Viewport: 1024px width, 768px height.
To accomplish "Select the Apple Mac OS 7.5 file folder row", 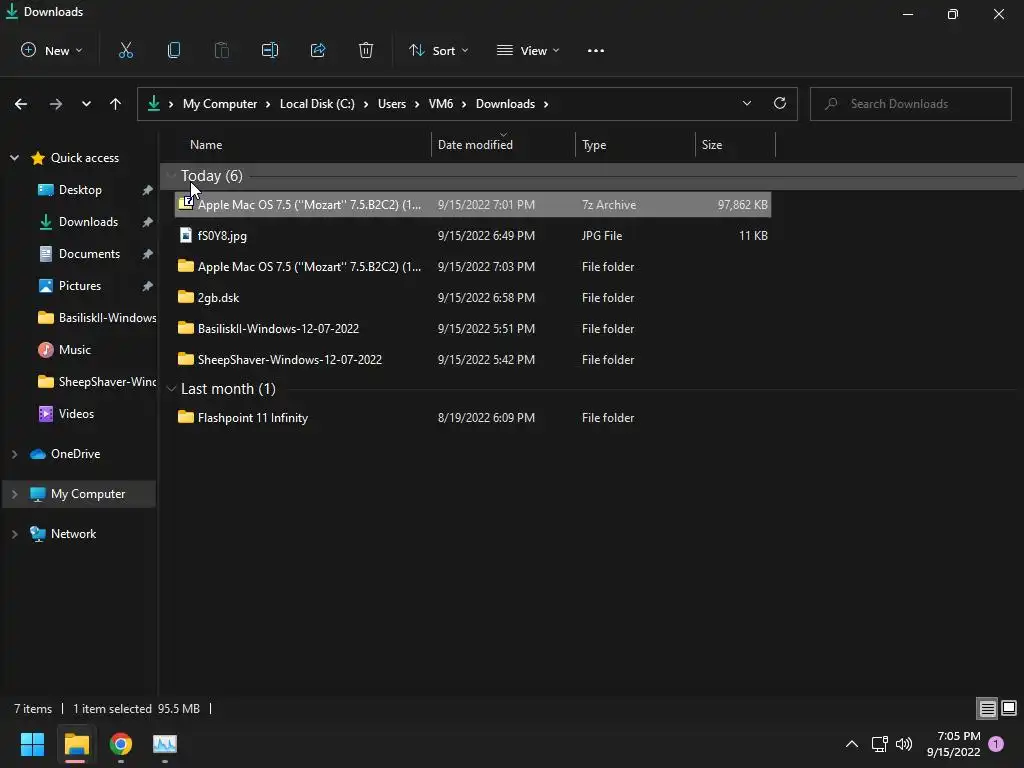I will 473,266.
